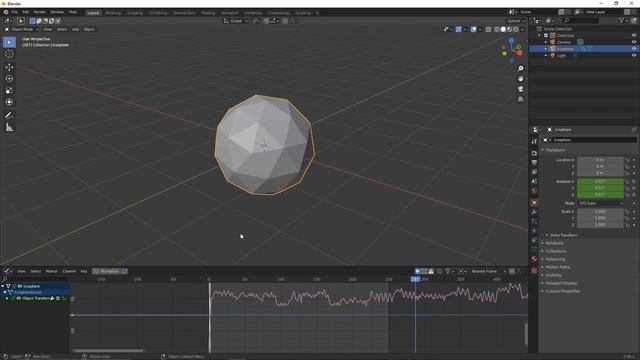Switch to wireframe viewport shading
The width and height of the screenshot is (640, 360).
(x=496, y=29)
